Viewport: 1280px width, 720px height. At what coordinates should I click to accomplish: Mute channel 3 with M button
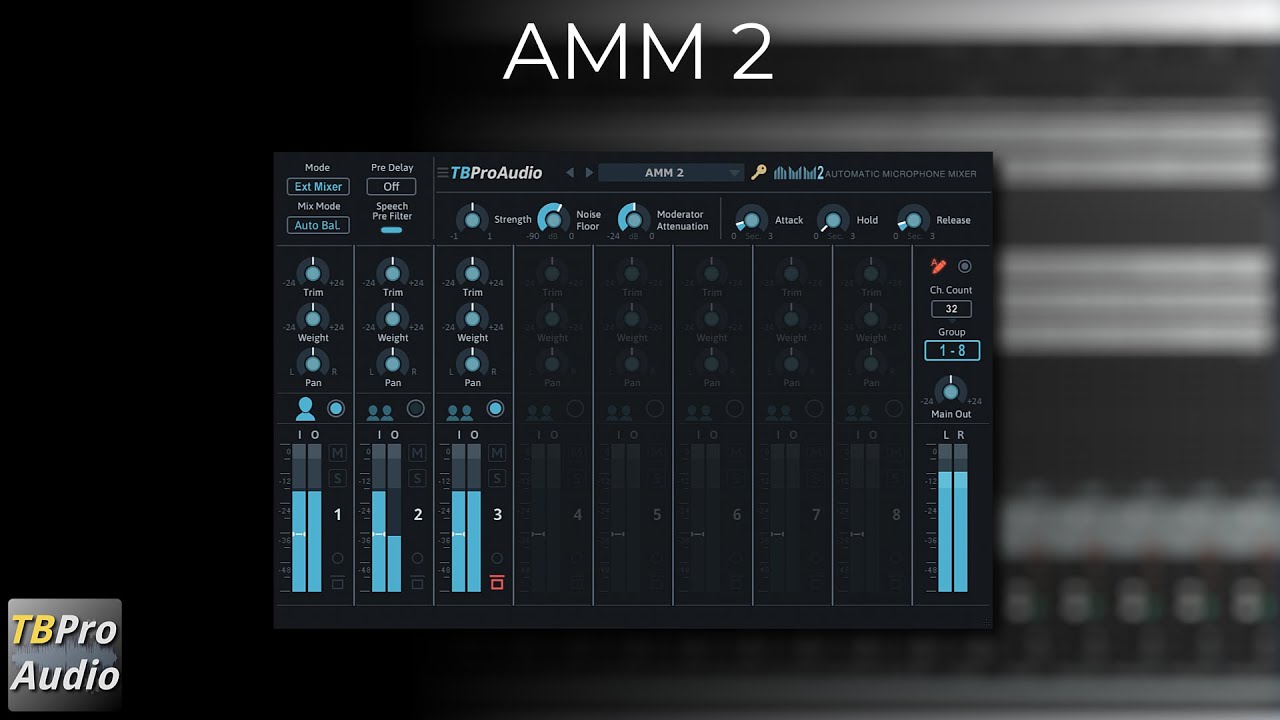(497, 453)
